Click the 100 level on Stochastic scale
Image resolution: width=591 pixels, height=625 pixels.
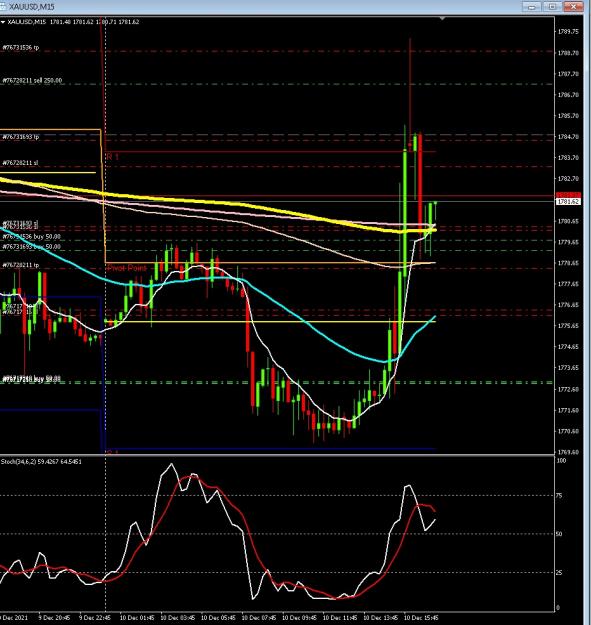click(561, 461)
